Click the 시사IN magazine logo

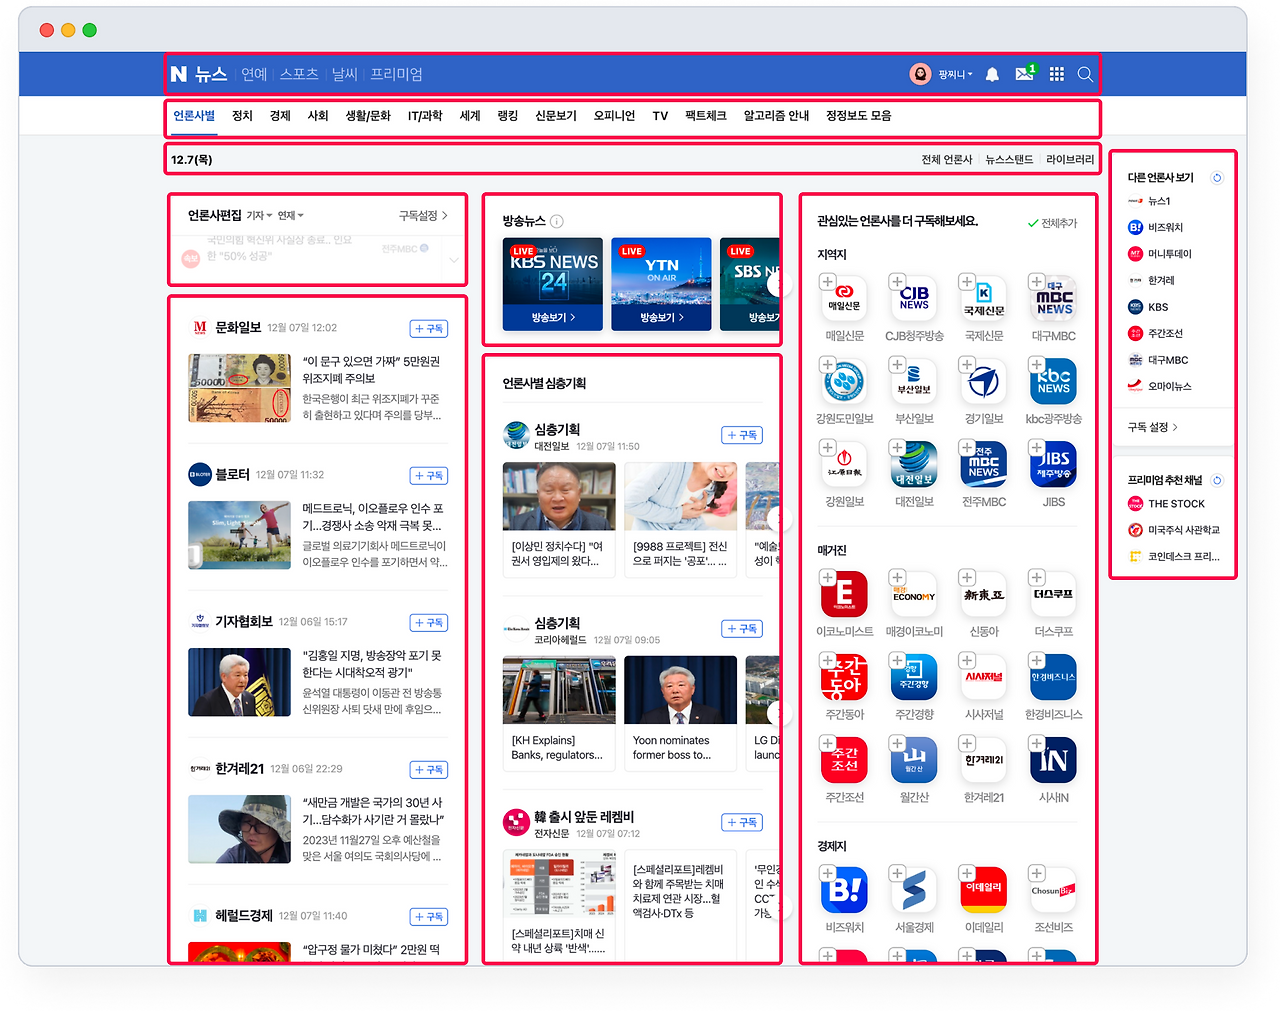pyautogui.click(x=1054, y=761)
